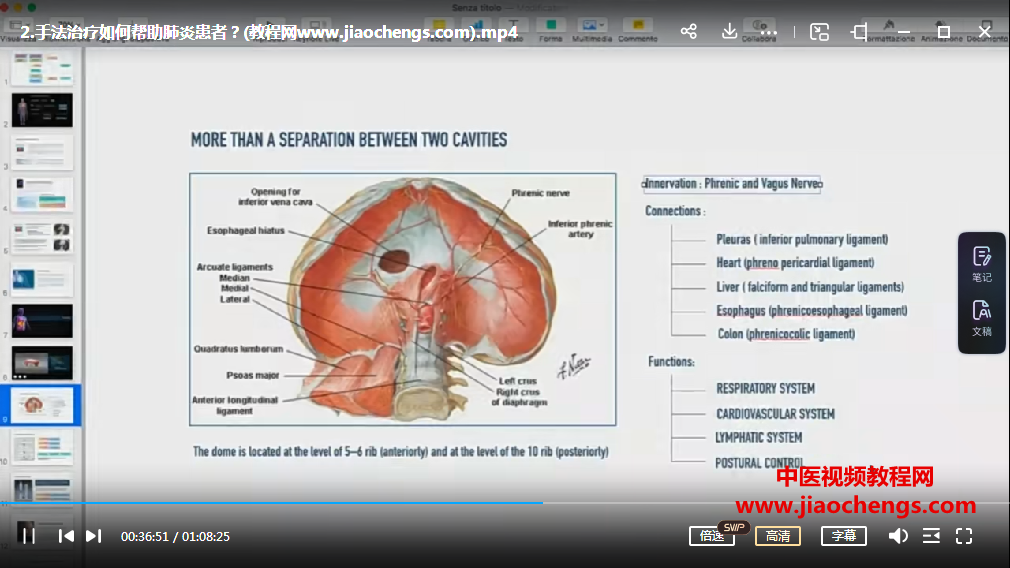Click the video title text ending in .mp4
The width and height of the screenshot is (1010, 568).
269,32
